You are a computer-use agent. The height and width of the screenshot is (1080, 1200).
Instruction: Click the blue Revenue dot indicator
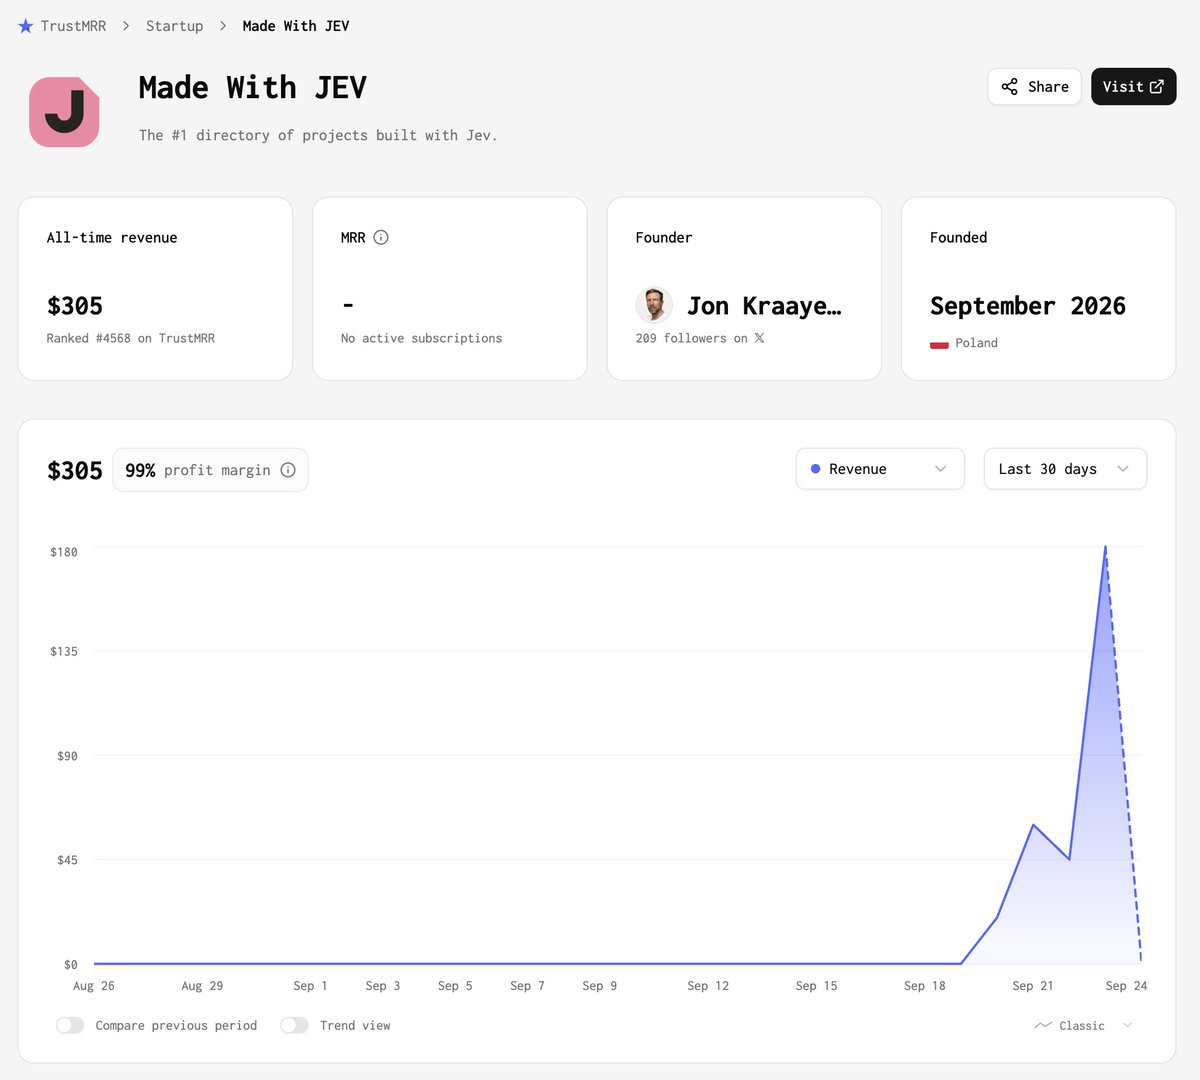tap(816, 469)
